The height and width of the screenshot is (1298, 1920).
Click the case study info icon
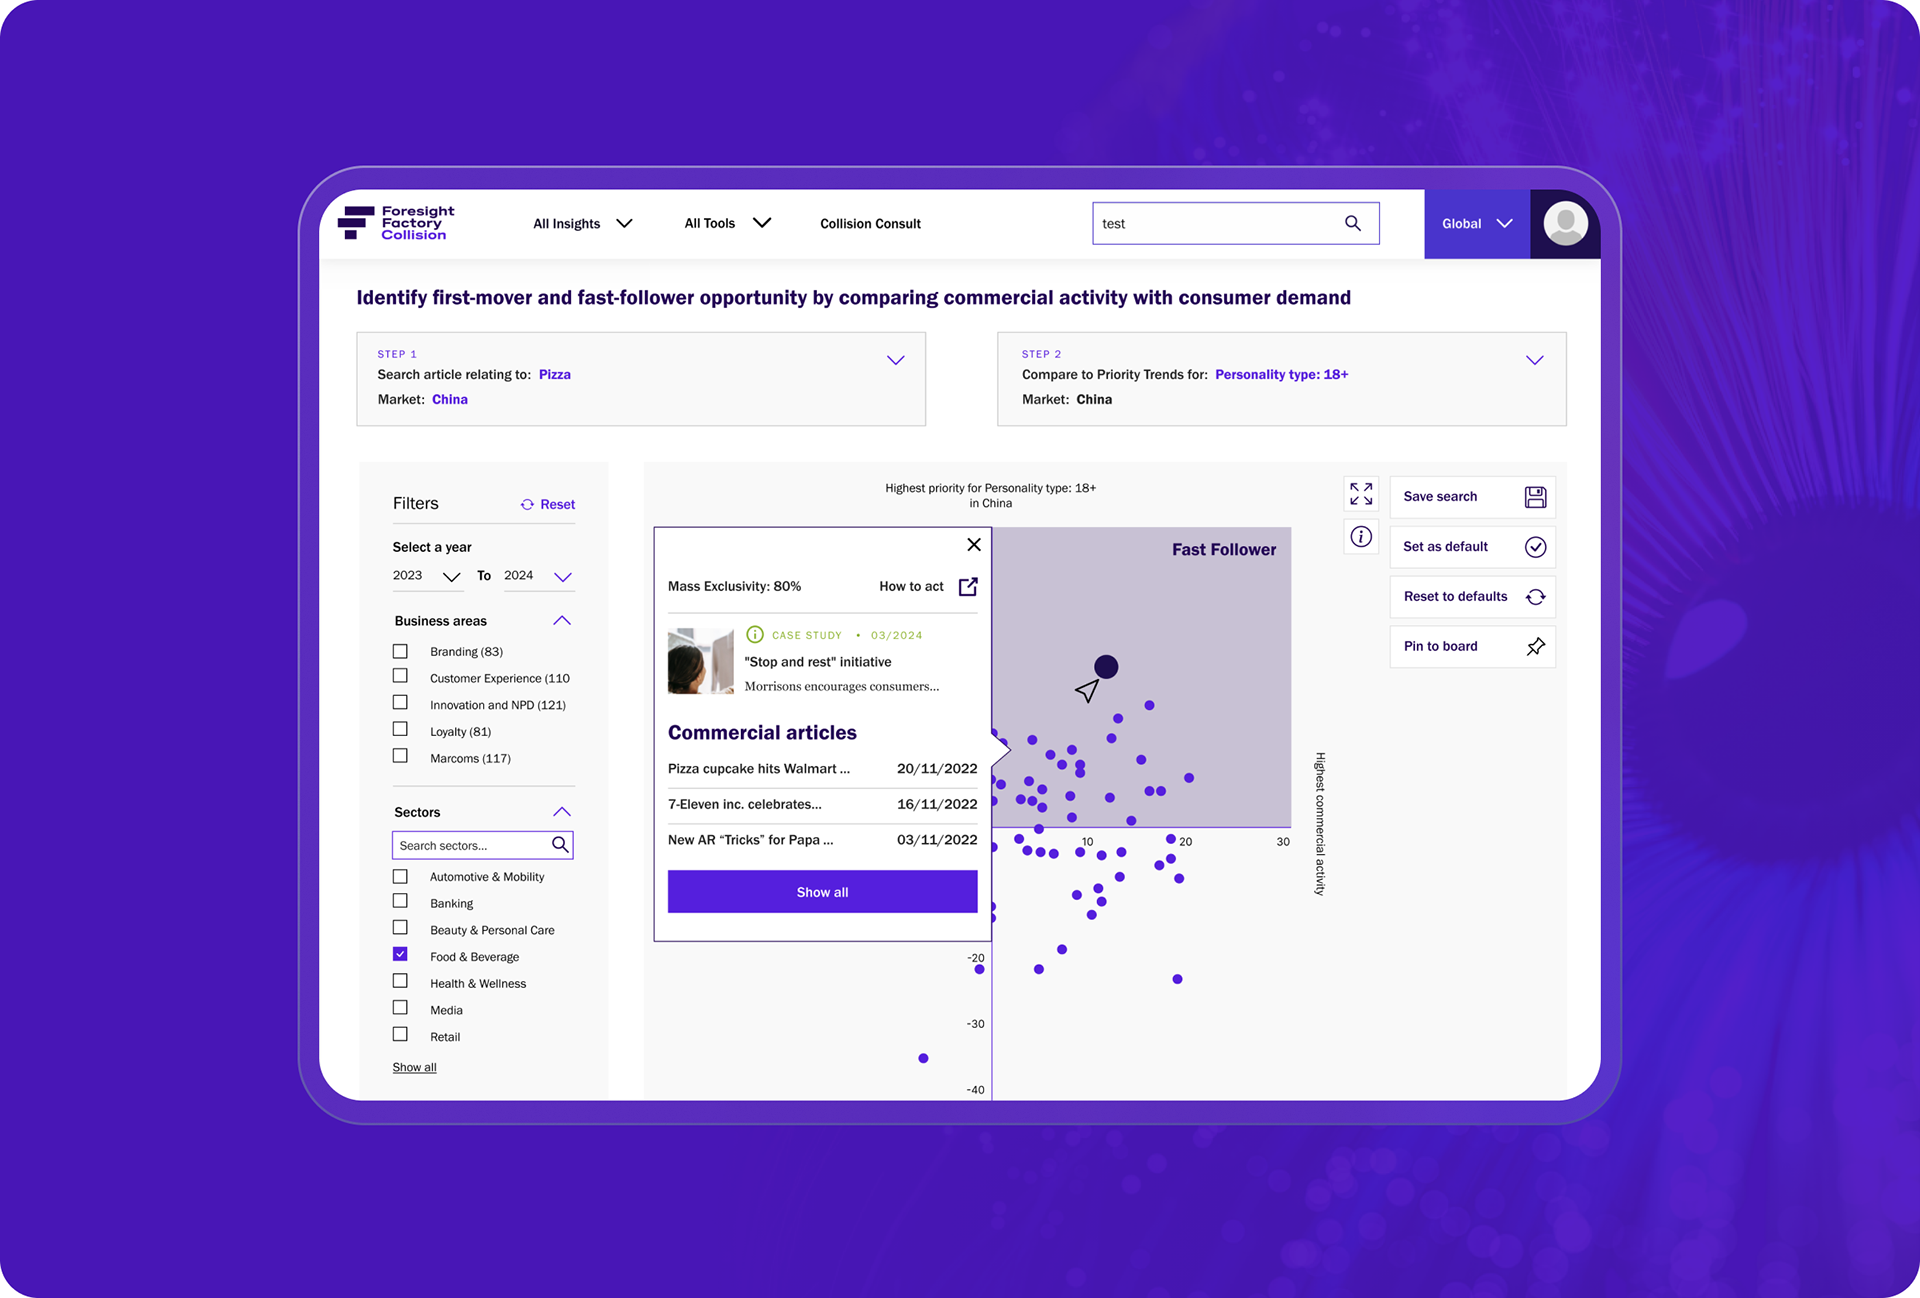(x=755, y=635)
